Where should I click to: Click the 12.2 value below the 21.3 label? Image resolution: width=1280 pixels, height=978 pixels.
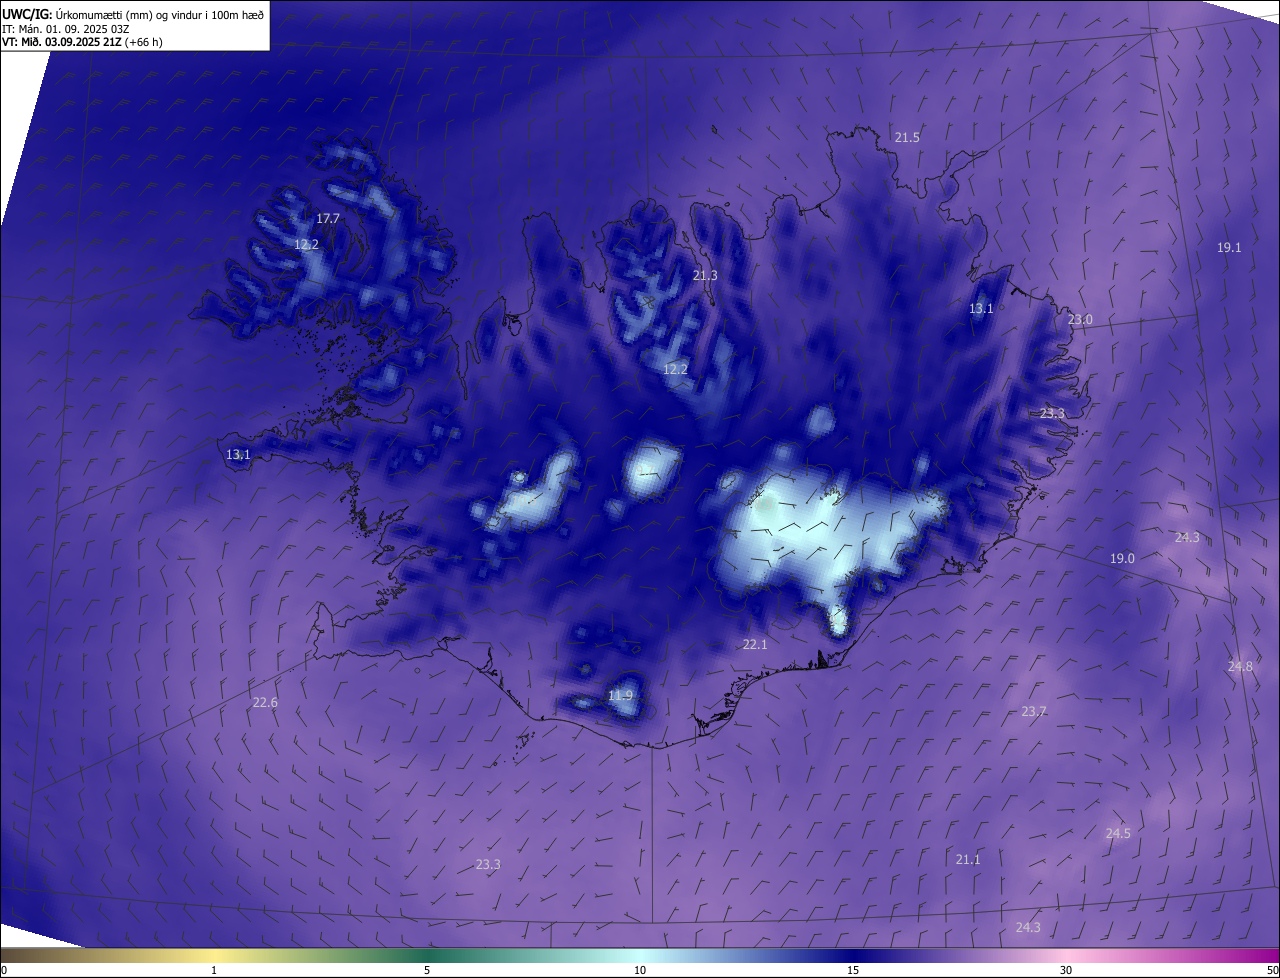(675, 369)
